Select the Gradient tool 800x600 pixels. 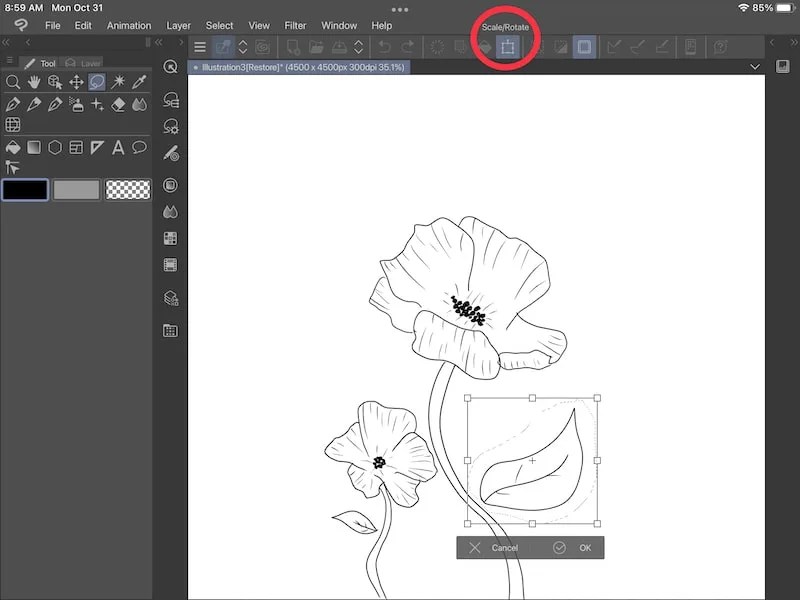(34, 148)
